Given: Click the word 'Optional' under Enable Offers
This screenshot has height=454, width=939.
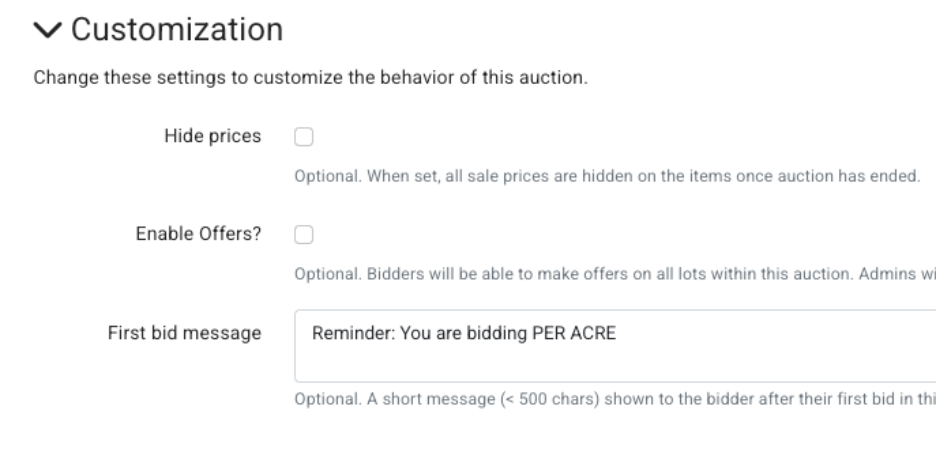Looking at the screenshot, I should point(320,275).
